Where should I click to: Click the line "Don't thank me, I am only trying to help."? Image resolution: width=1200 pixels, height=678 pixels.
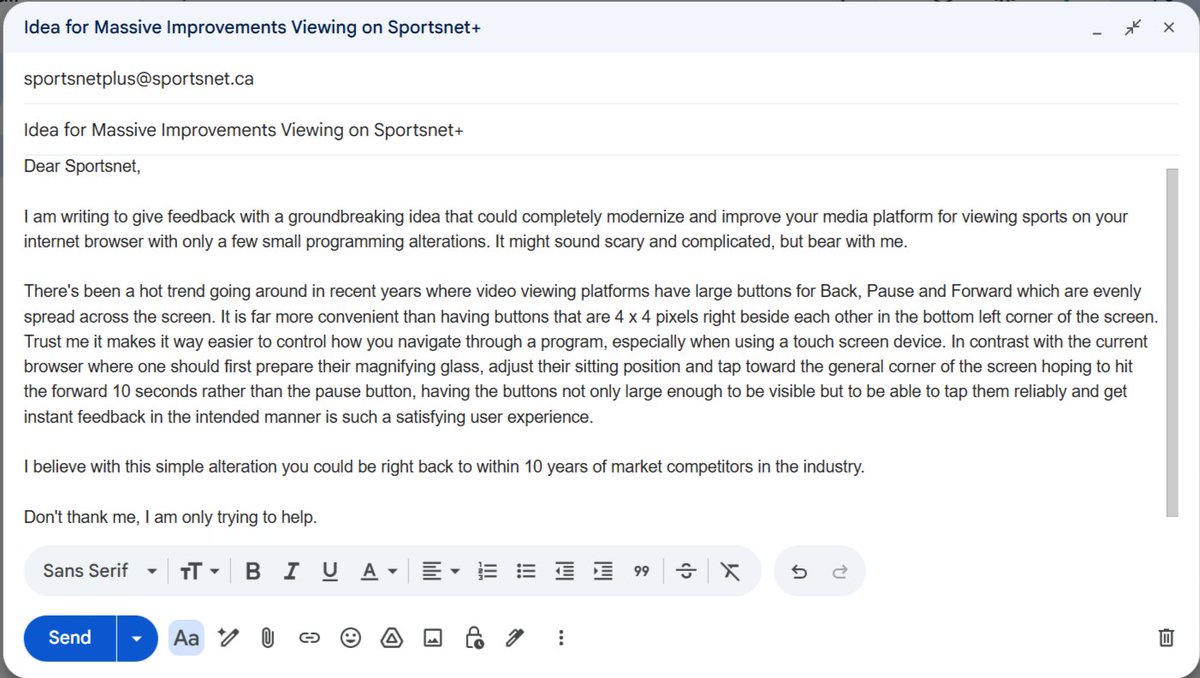170,518
